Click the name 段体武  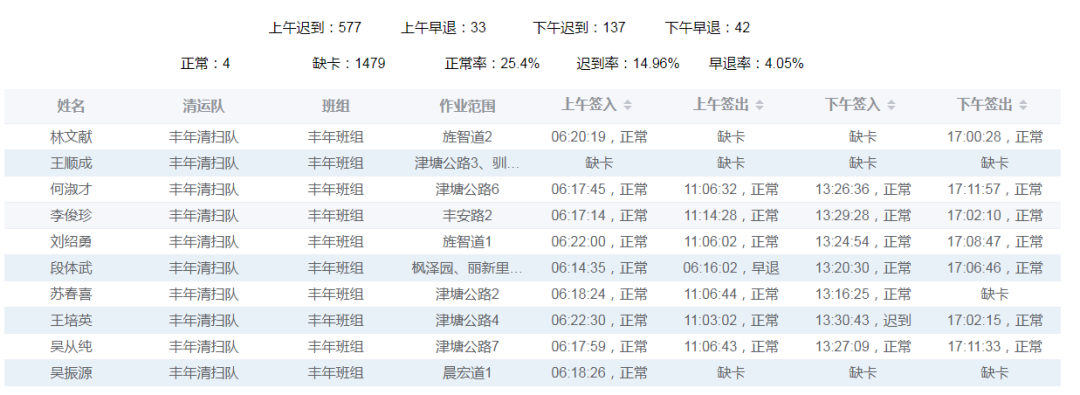tap(71, 267)
